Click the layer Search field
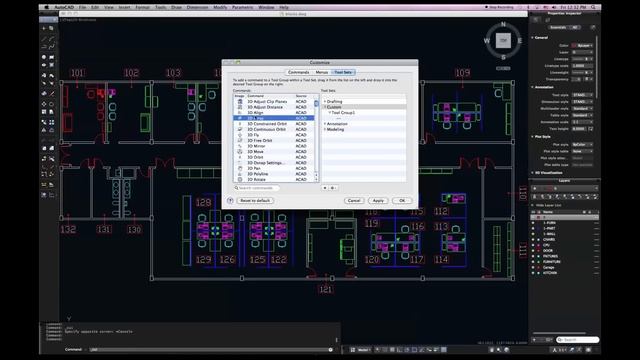The height and width of the screenshot is (360, 640). [x=578, y=340]
